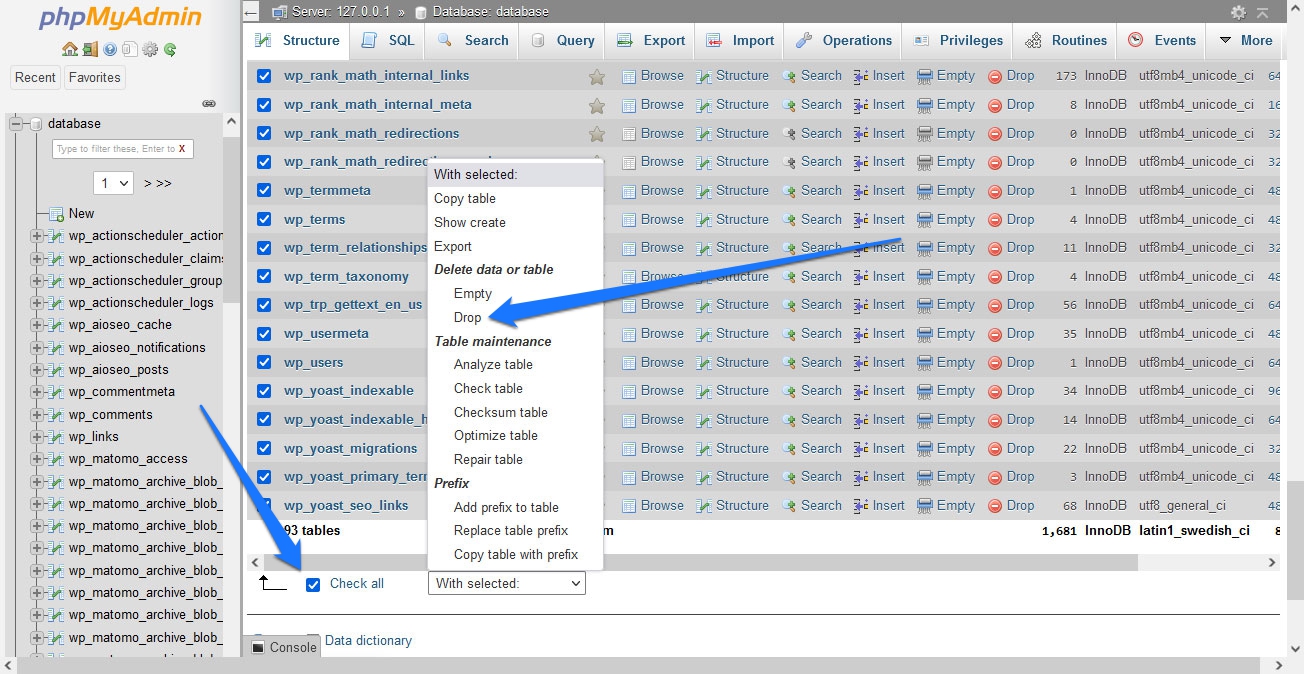Open page settings gear in top bar
This screenshot has width=1304, height=674.
tap(1238, 12)
